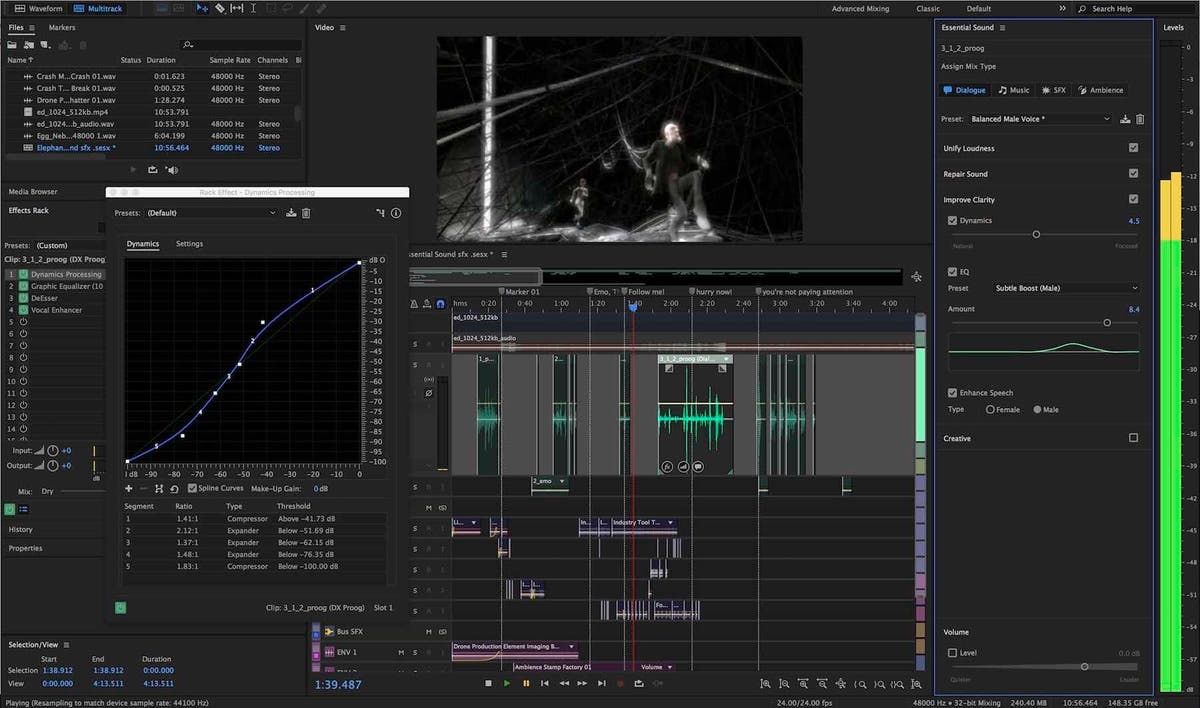Select the Time Selection tool
Screen dimensions: 1200x708
[253, 8]
